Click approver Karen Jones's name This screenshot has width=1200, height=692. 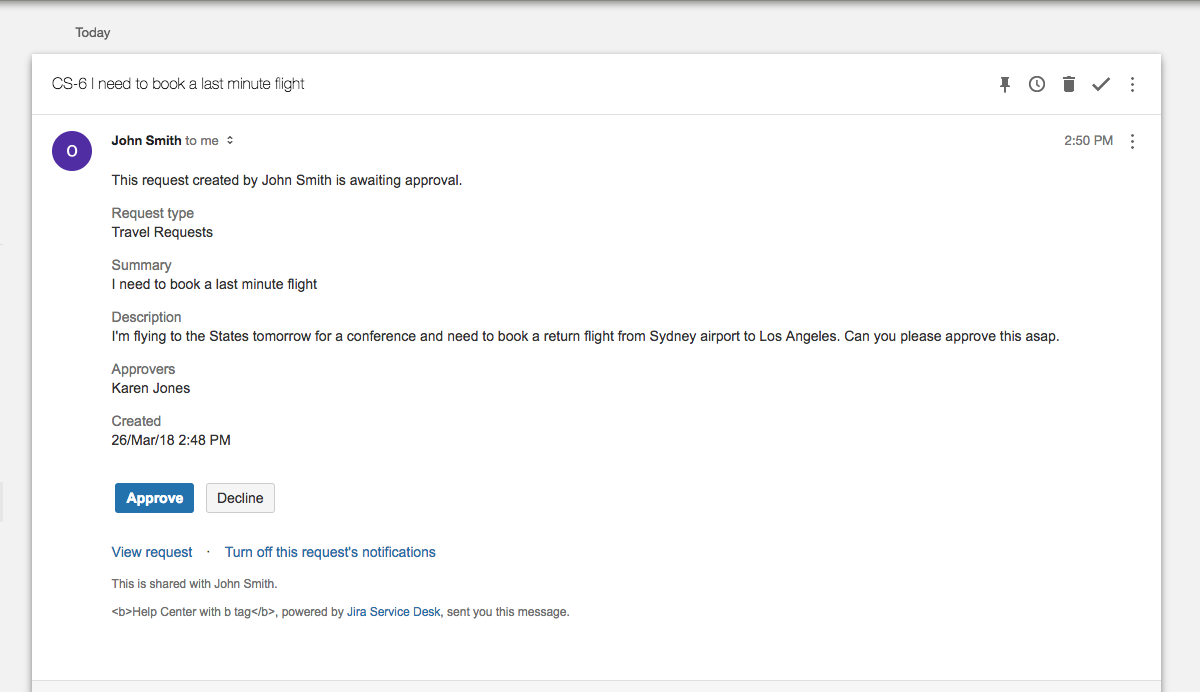point(150,388)
